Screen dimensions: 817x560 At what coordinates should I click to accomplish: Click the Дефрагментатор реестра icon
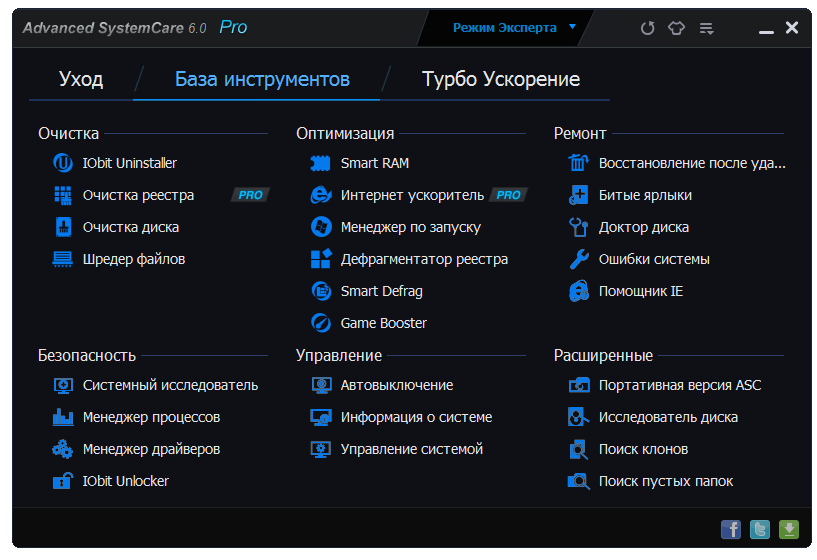tap(321, 259)
